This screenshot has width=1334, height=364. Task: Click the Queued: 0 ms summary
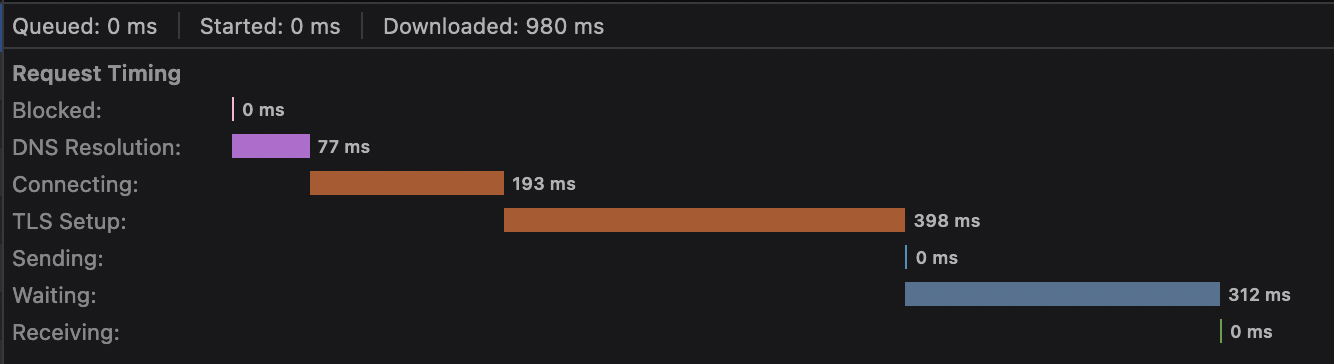click(x=85, y=27)
